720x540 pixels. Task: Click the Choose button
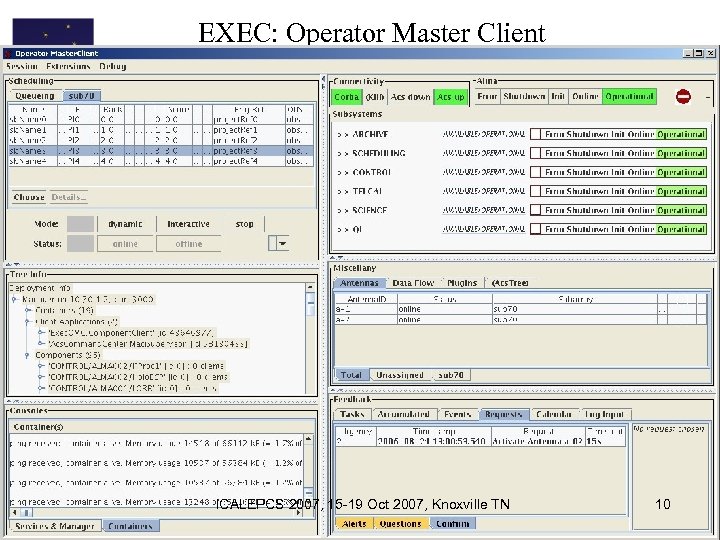[29, 197]
